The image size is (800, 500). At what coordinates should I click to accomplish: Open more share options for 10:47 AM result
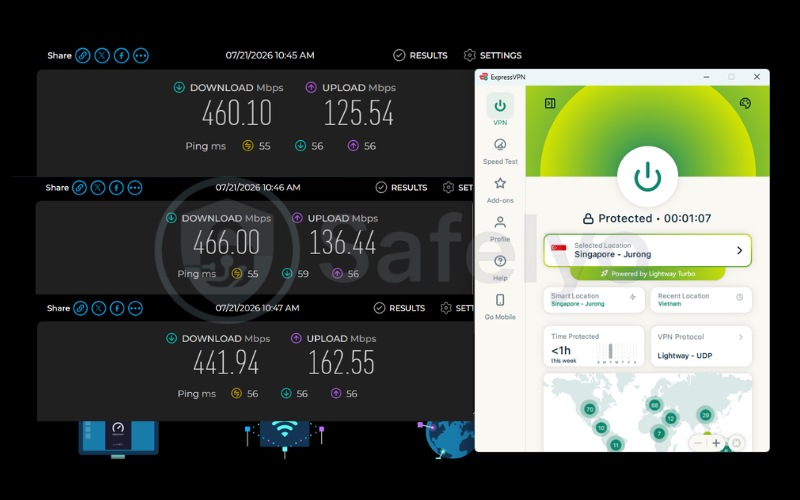(x=135, y=308)
